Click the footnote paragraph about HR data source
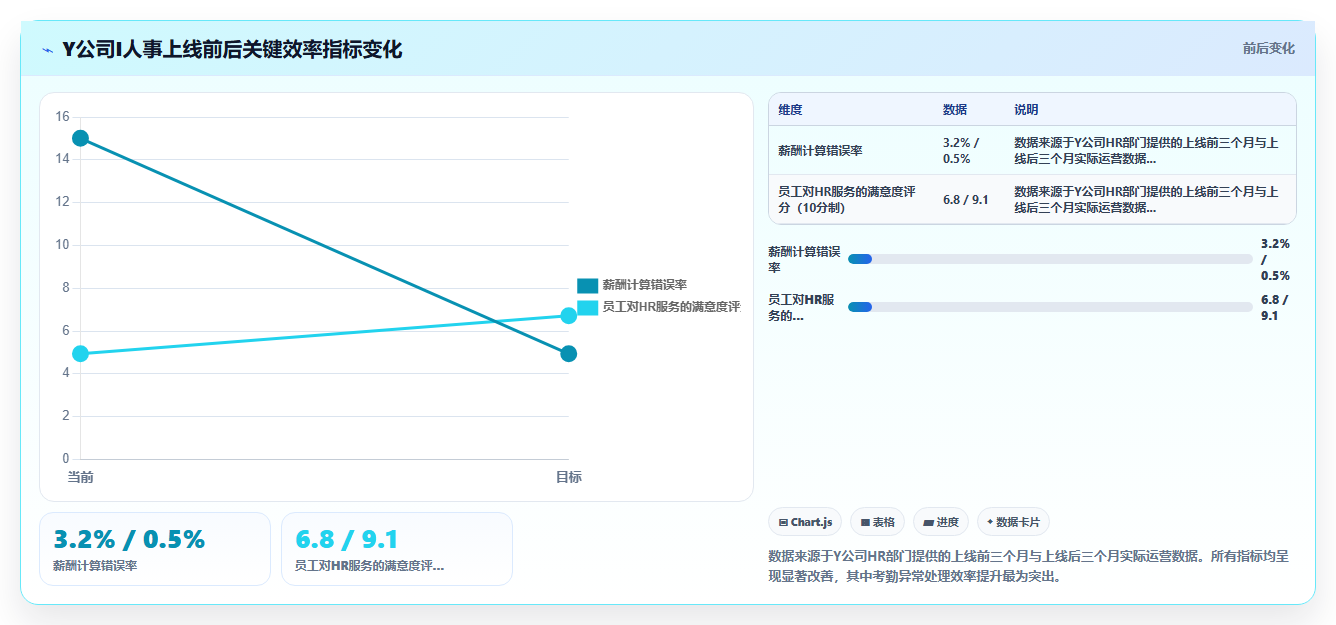This screenshot has width=1336, height=625. click(1028, 566)
